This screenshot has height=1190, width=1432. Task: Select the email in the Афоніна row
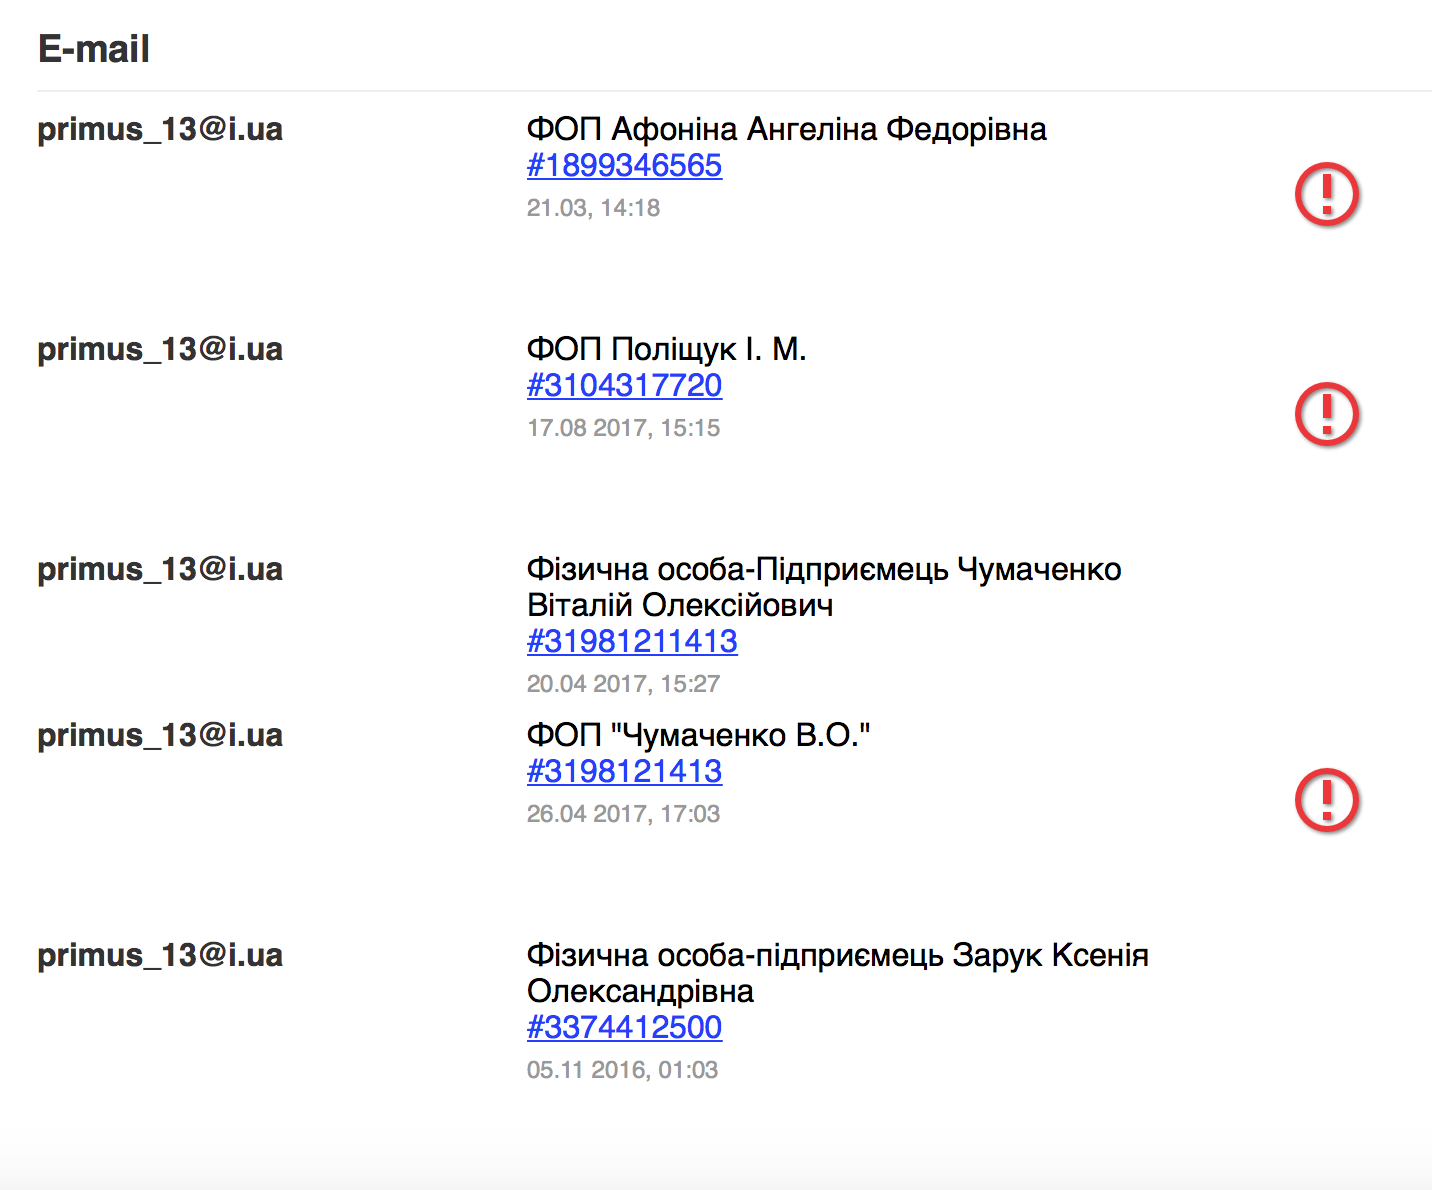tap(160, 130)
